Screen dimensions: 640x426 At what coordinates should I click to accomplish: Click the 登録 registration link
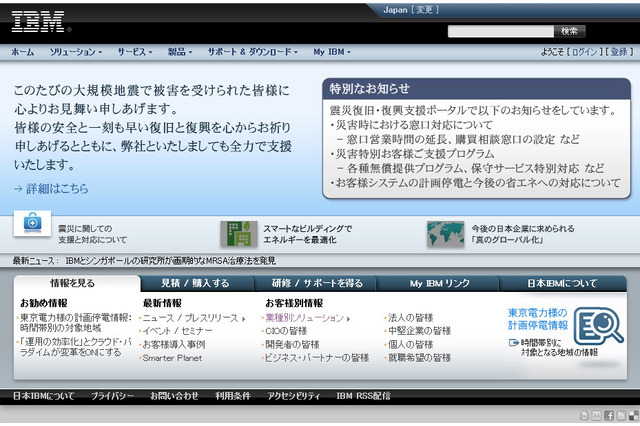[x=619, y=52]
